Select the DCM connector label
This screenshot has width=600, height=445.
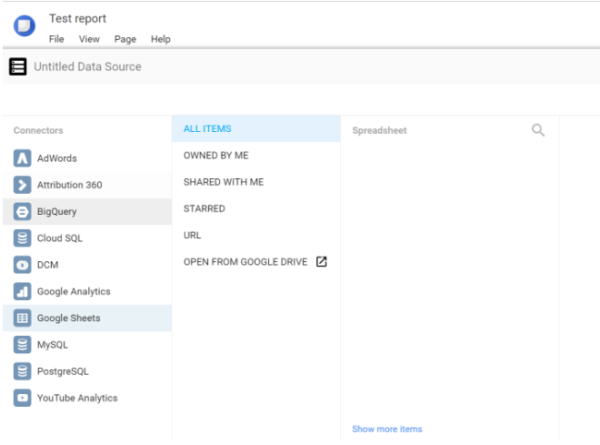tap(48, 265)
